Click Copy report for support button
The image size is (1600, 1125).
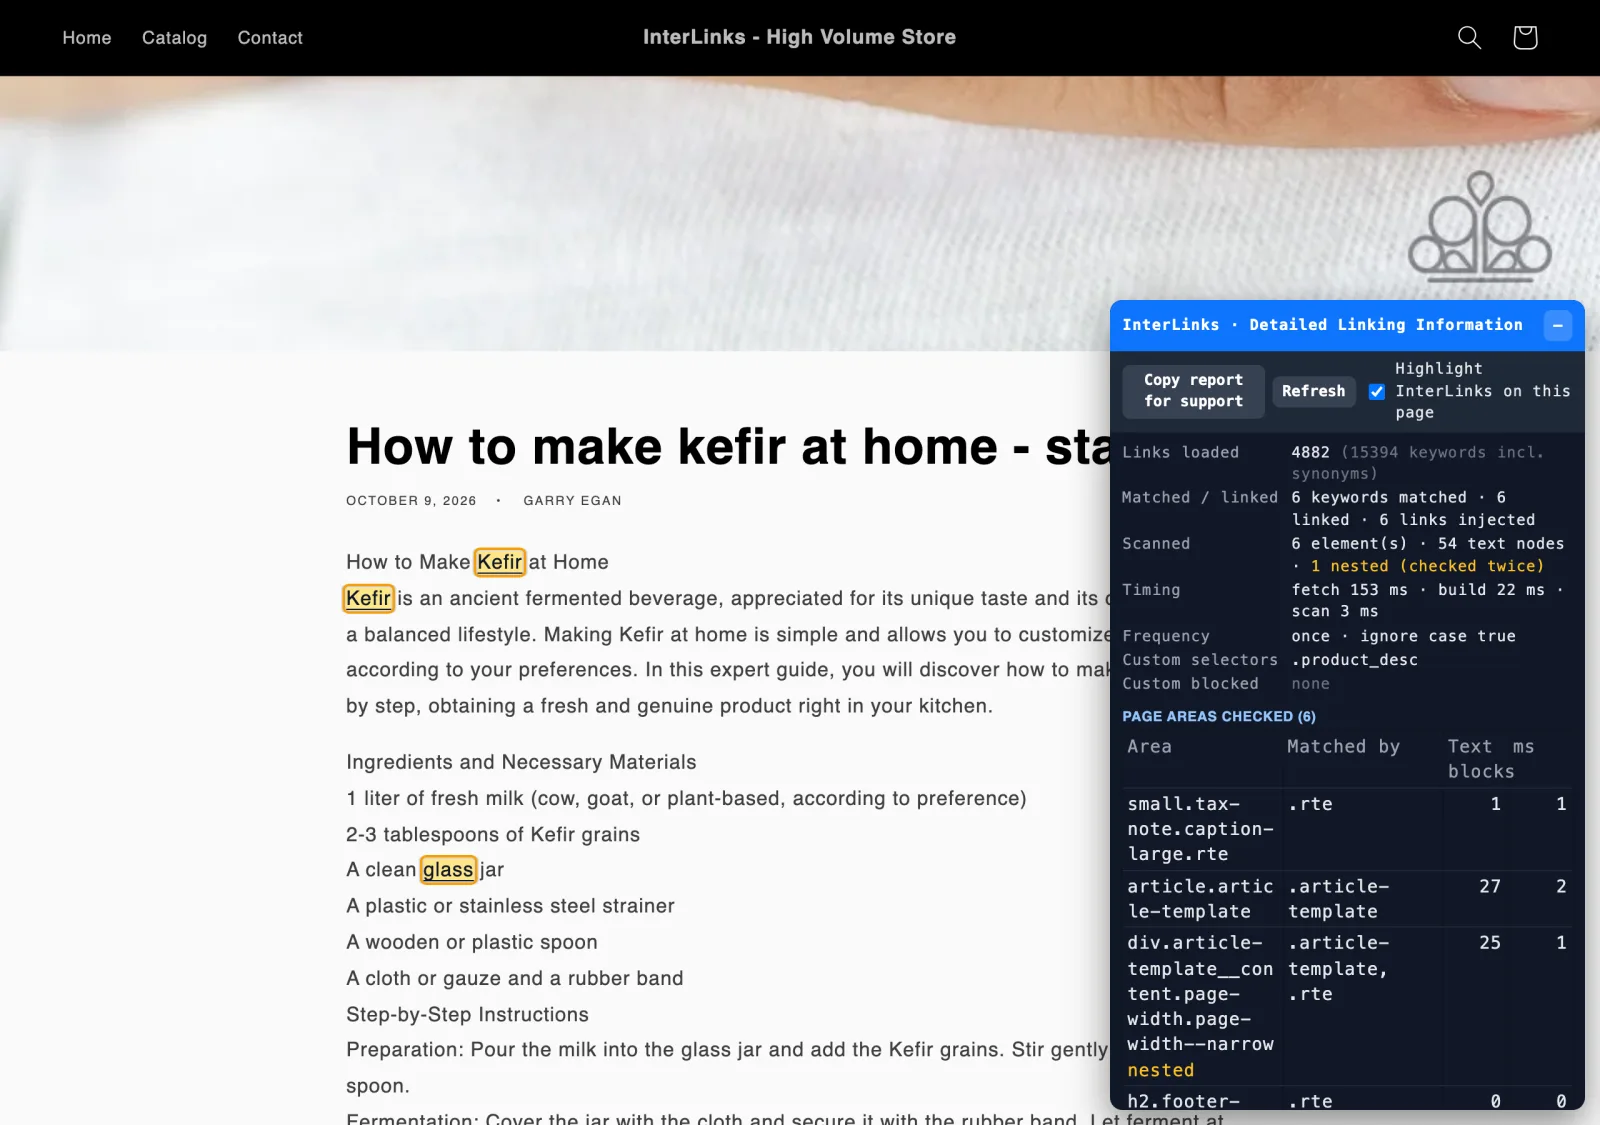click(x=1193, y=391)
